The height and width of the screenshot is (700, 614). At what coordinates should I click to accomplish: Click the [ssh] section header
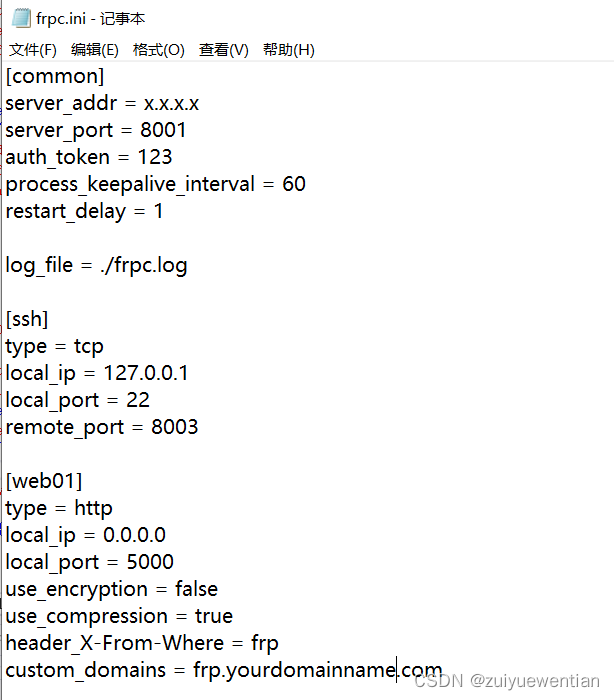pos(27,319)
